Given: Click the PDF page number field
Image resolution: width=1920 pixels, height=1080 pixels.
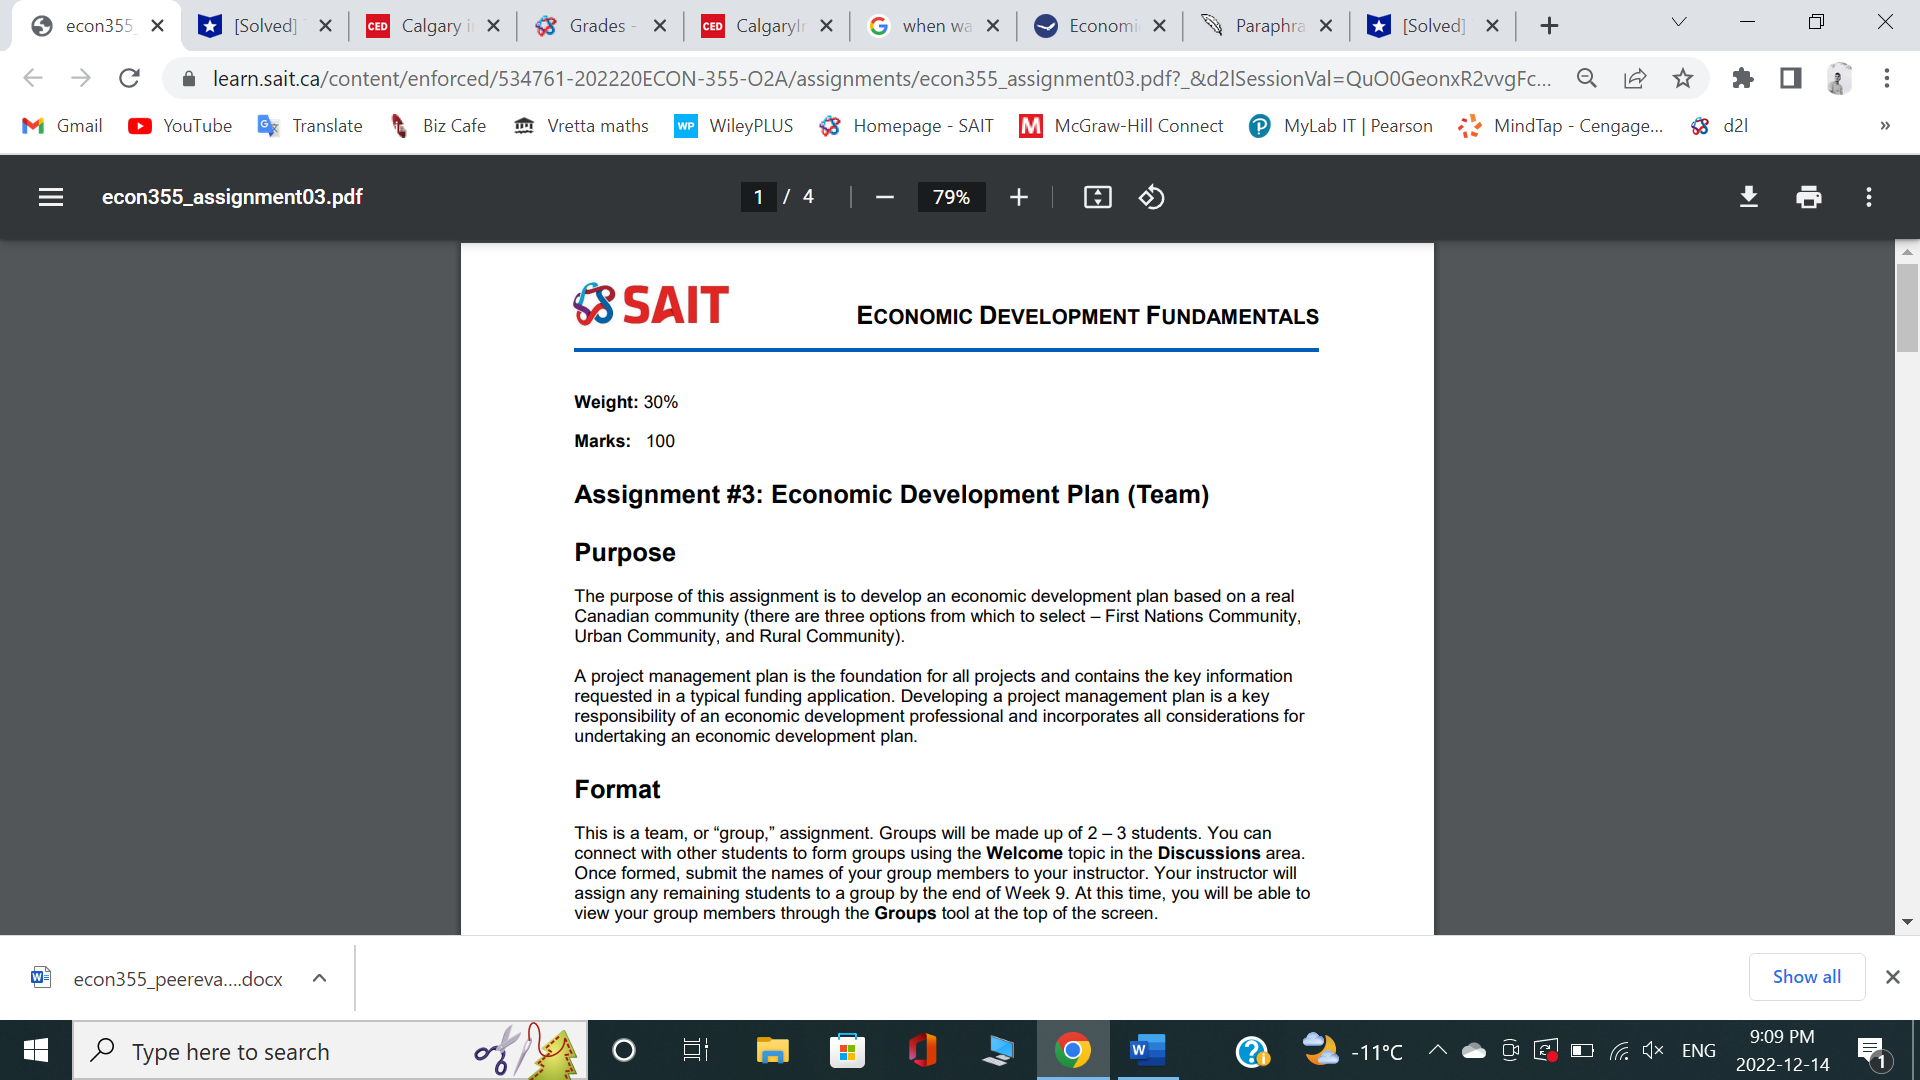Looking at the screenshot, I should tap(758, 197).
